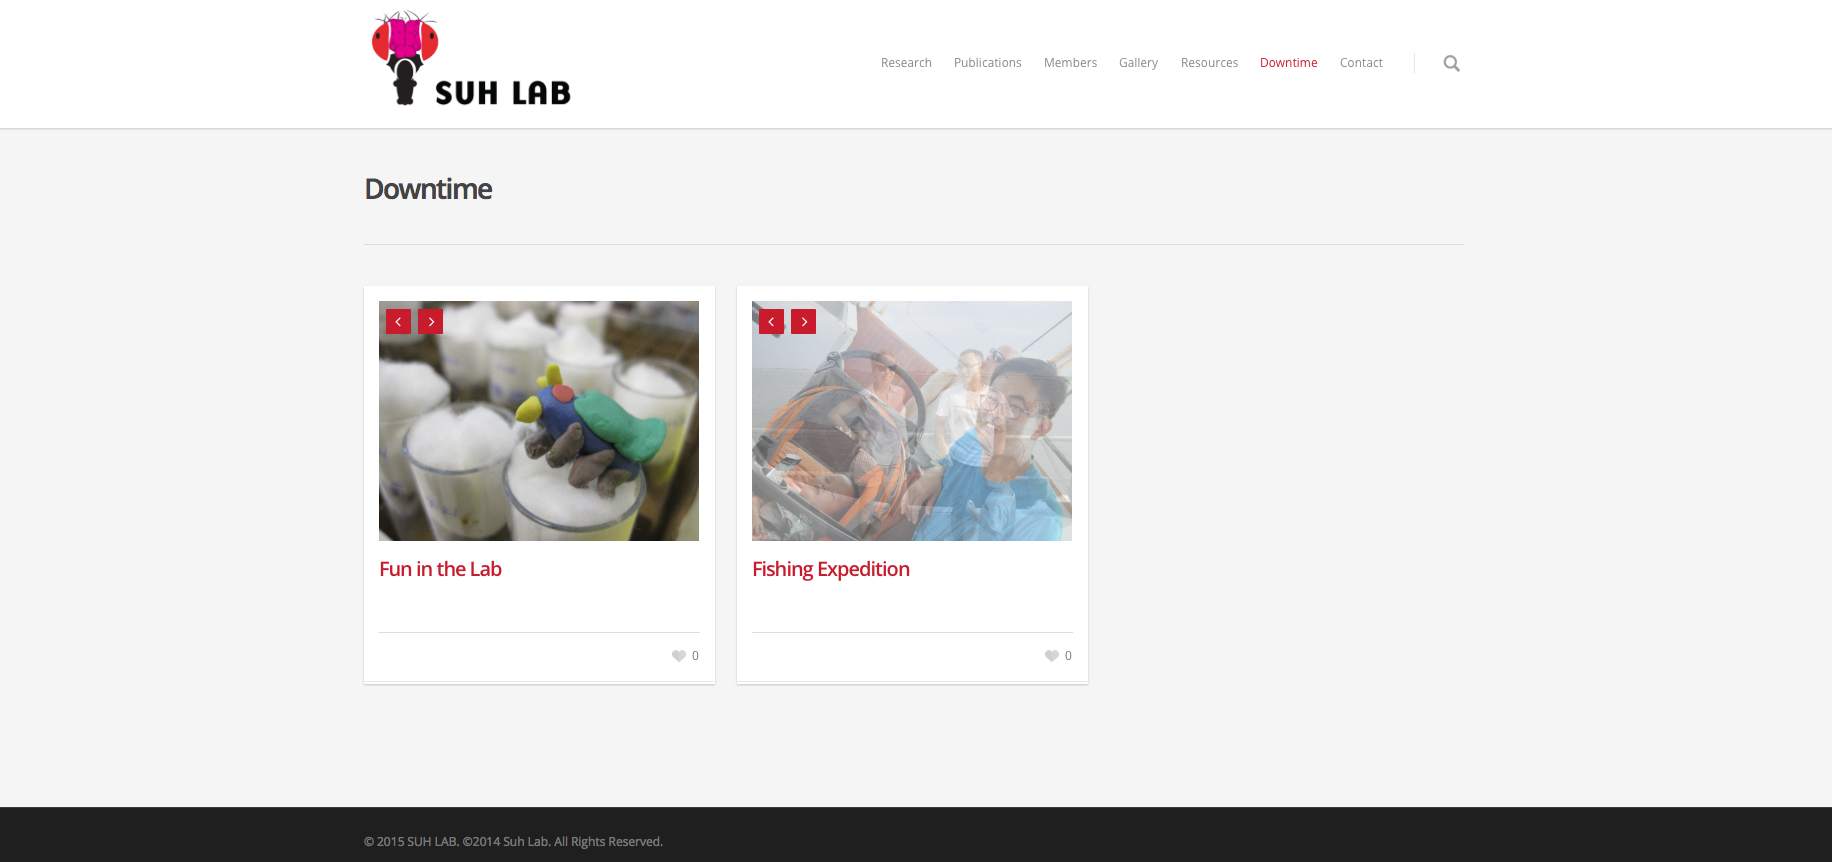The height and width of the screenshot is (862, 1832).
Task: Navigate to the Gallery page
Action: point(1138,63)
